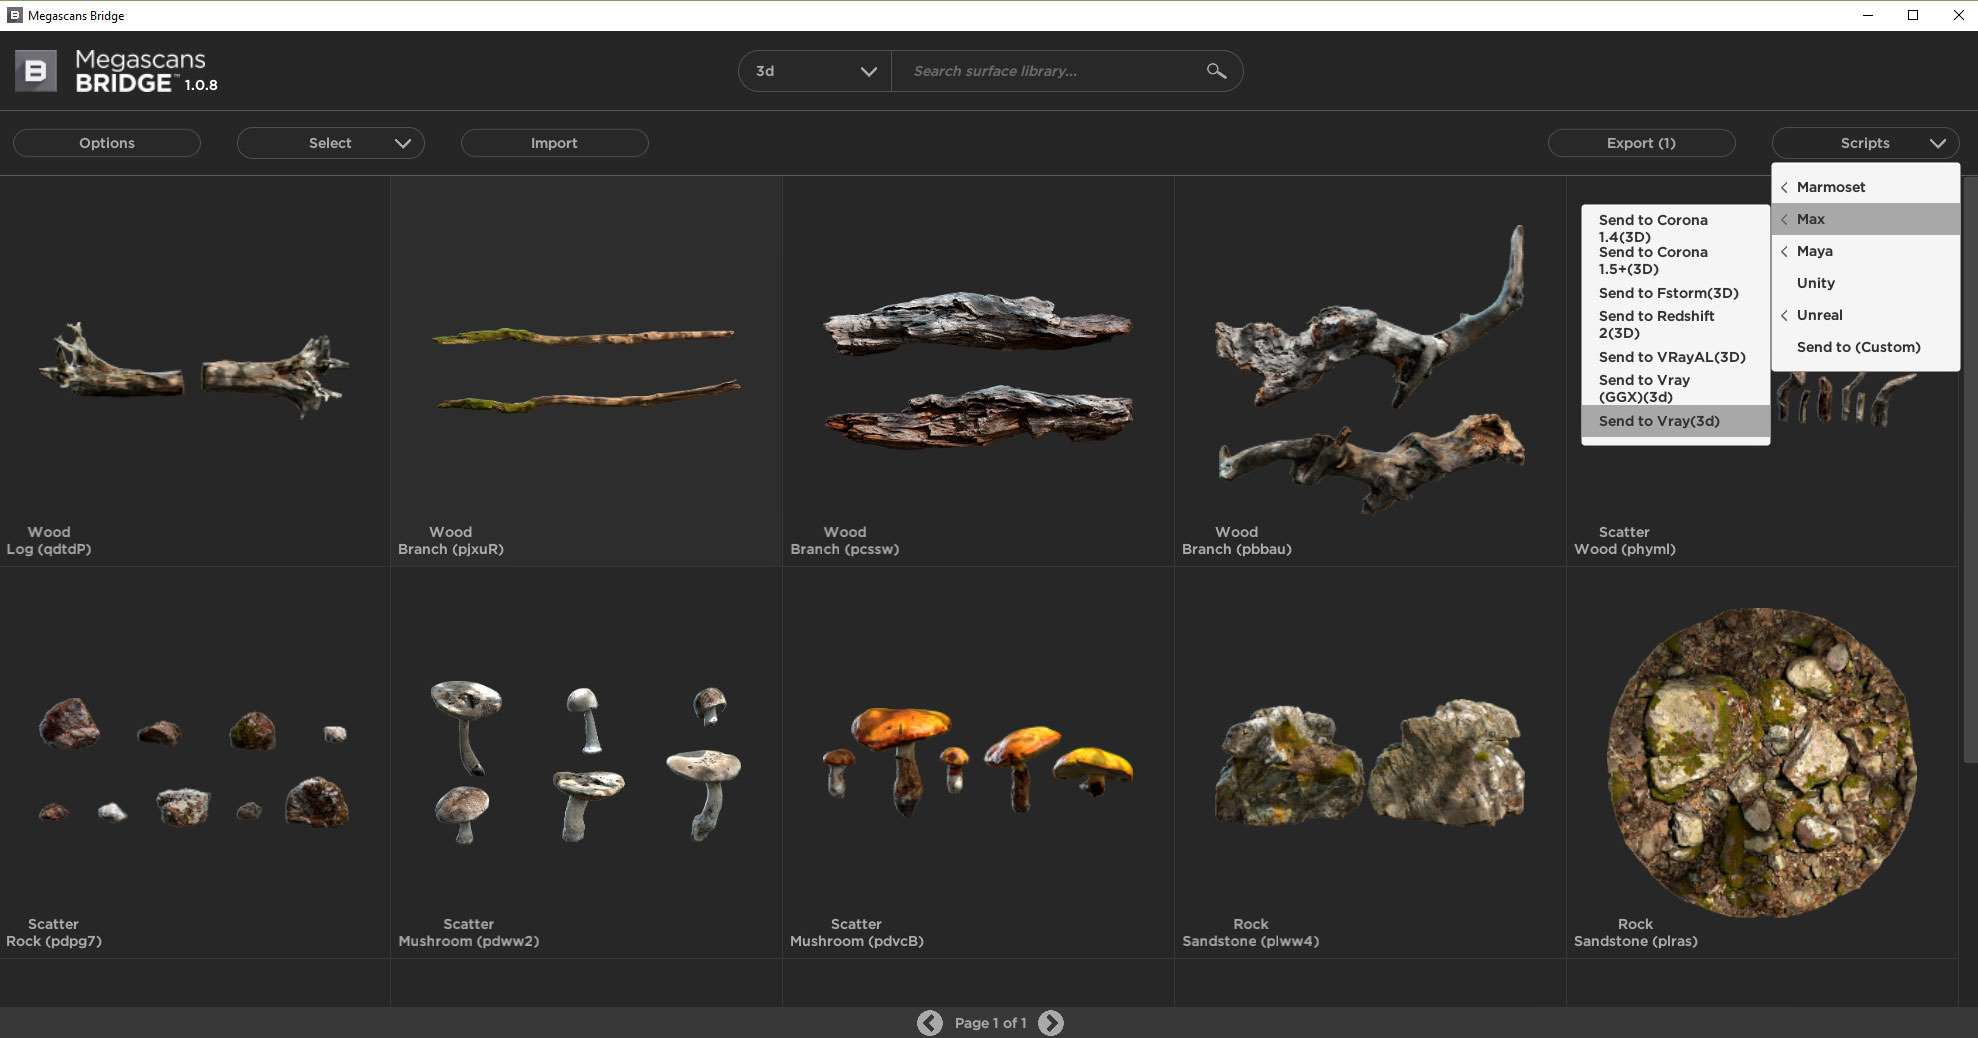
Task: Open the 3d asset type dropdown
Action: [x=815, y=71]
